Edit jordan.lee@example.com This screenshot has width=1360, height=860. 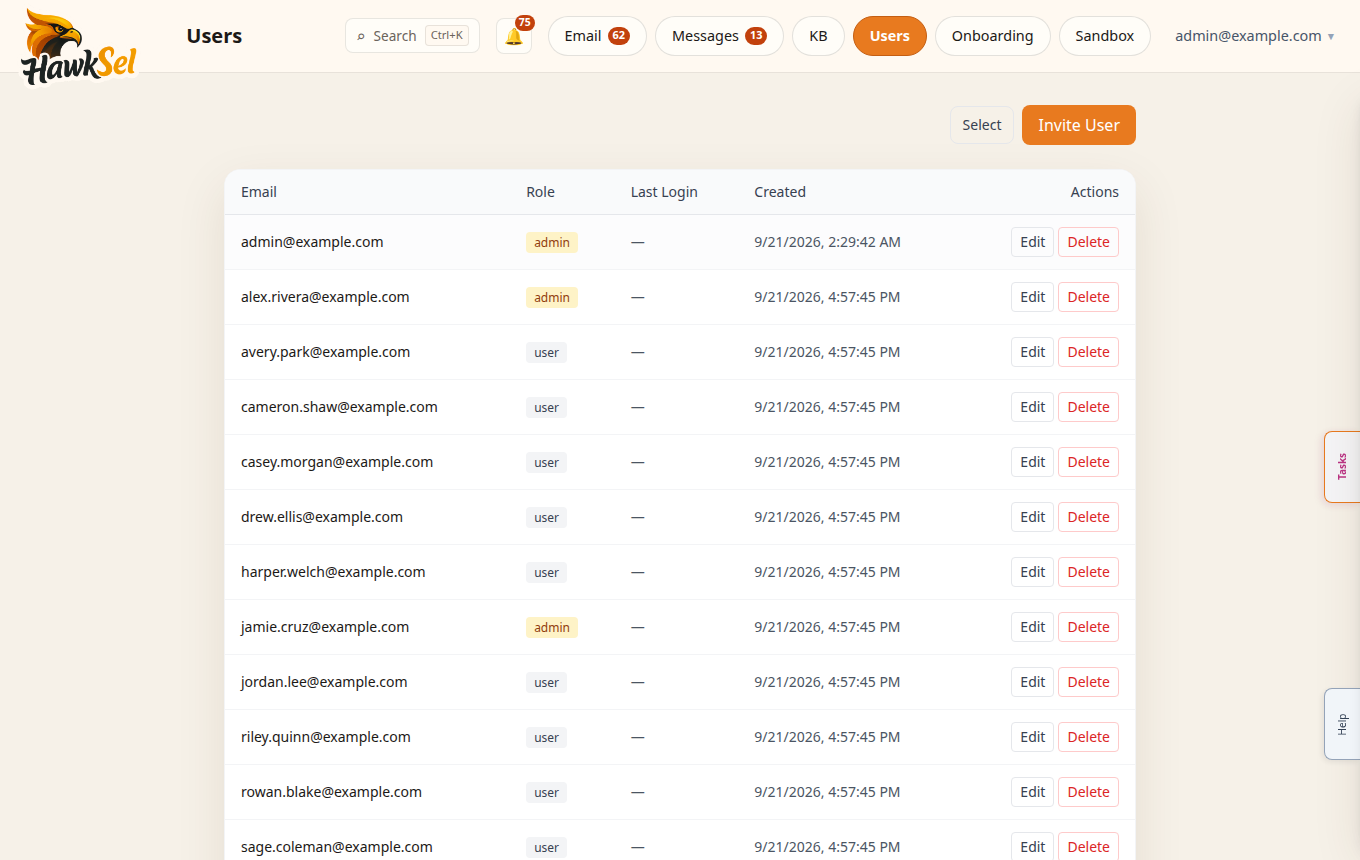pyautogui.click(x=1033, y=682)
